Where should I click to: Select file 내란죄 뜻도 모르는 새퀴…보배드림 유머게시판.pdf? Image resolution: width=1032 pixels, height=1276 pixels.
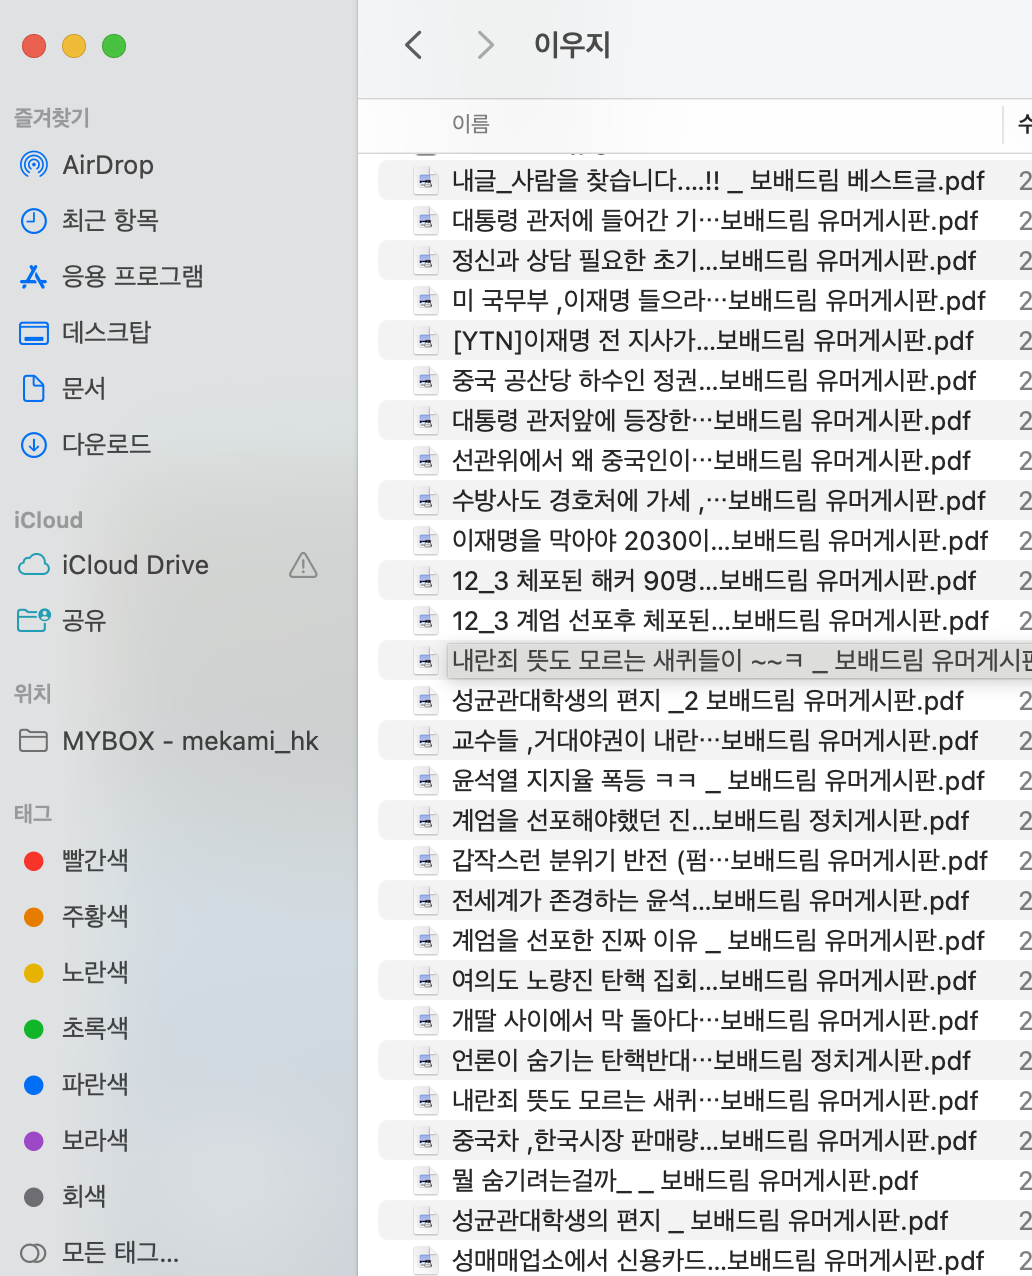715,1101
